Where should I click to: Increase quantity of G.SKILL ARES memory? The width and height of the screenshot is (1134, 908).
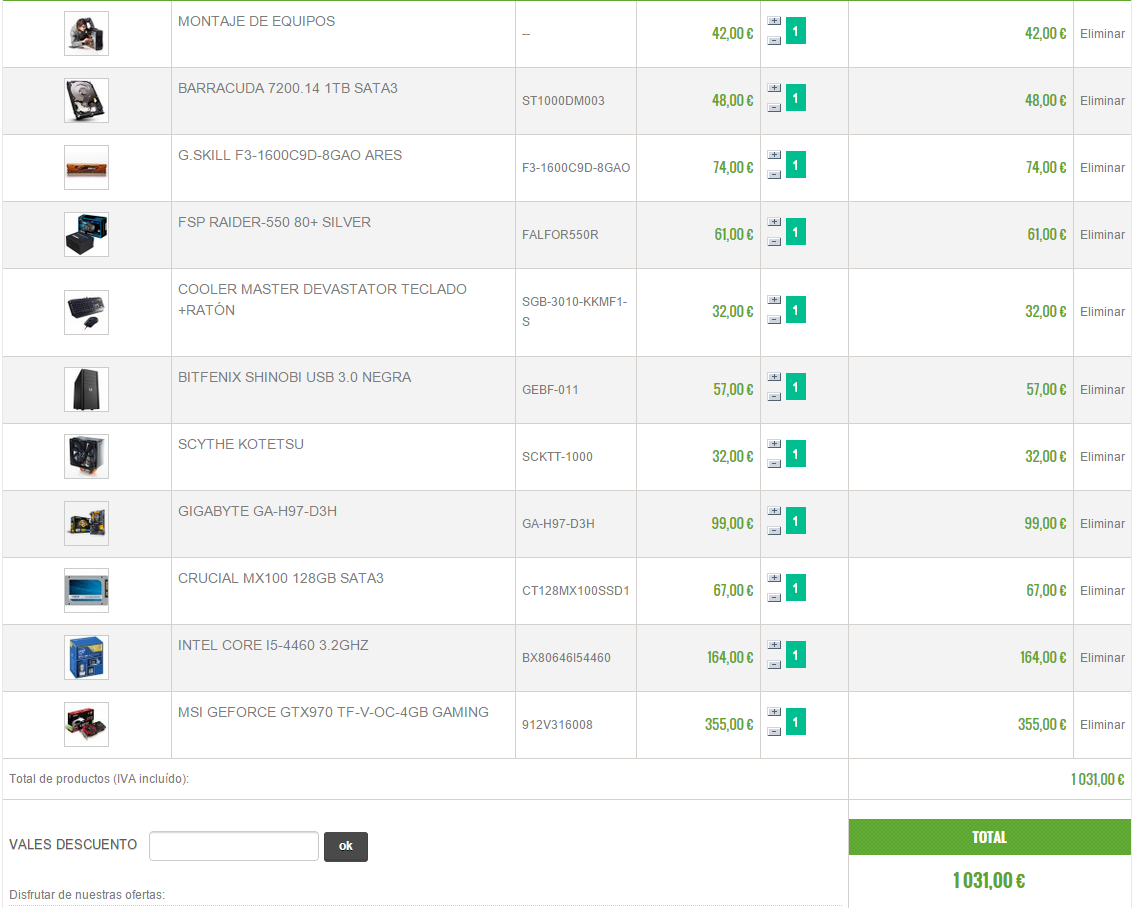click(774, 155)
